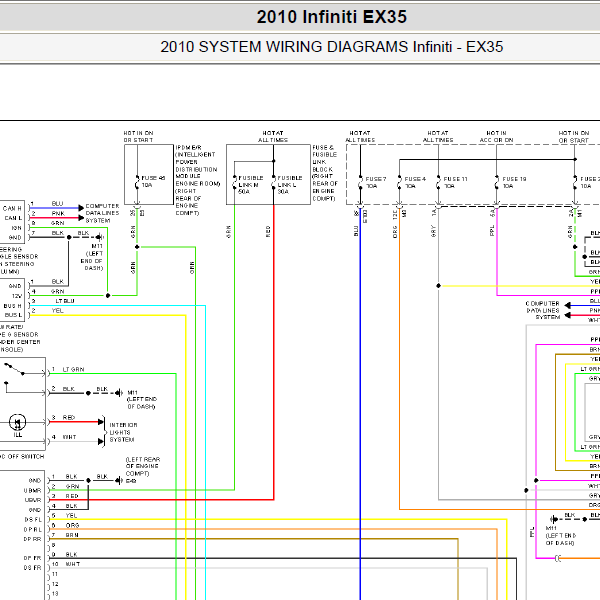Click the "12V" terminal label
Screen dimensions: 600x600
[17, 296]
